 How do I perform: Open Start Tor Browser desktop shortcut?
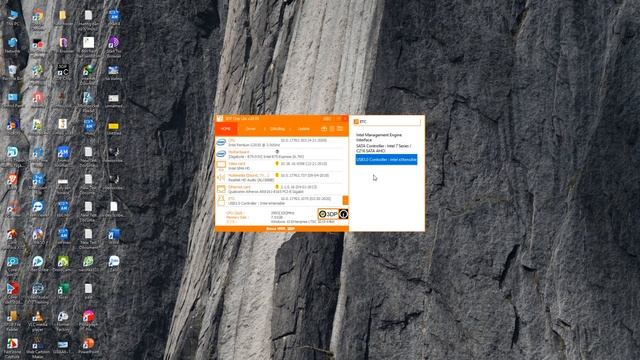[113, 46]
